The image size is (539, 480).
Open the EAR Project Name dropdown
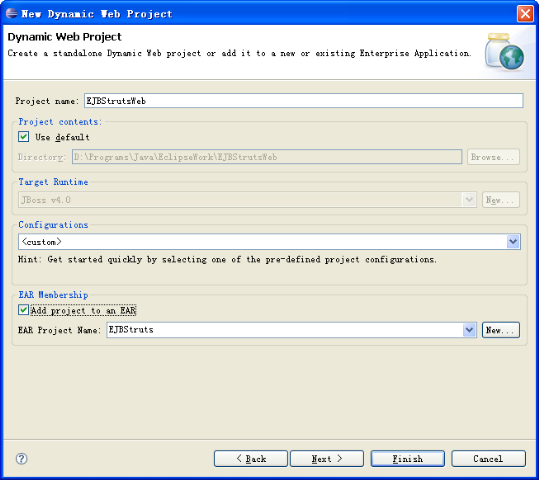[469, 330]
